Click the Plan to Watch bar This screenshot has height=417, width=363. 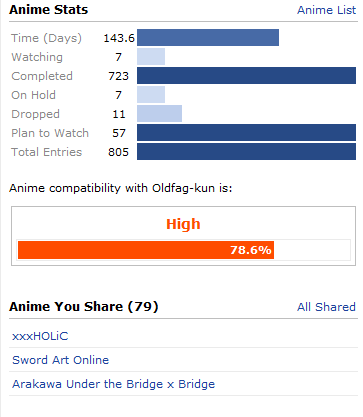[246, 133]
